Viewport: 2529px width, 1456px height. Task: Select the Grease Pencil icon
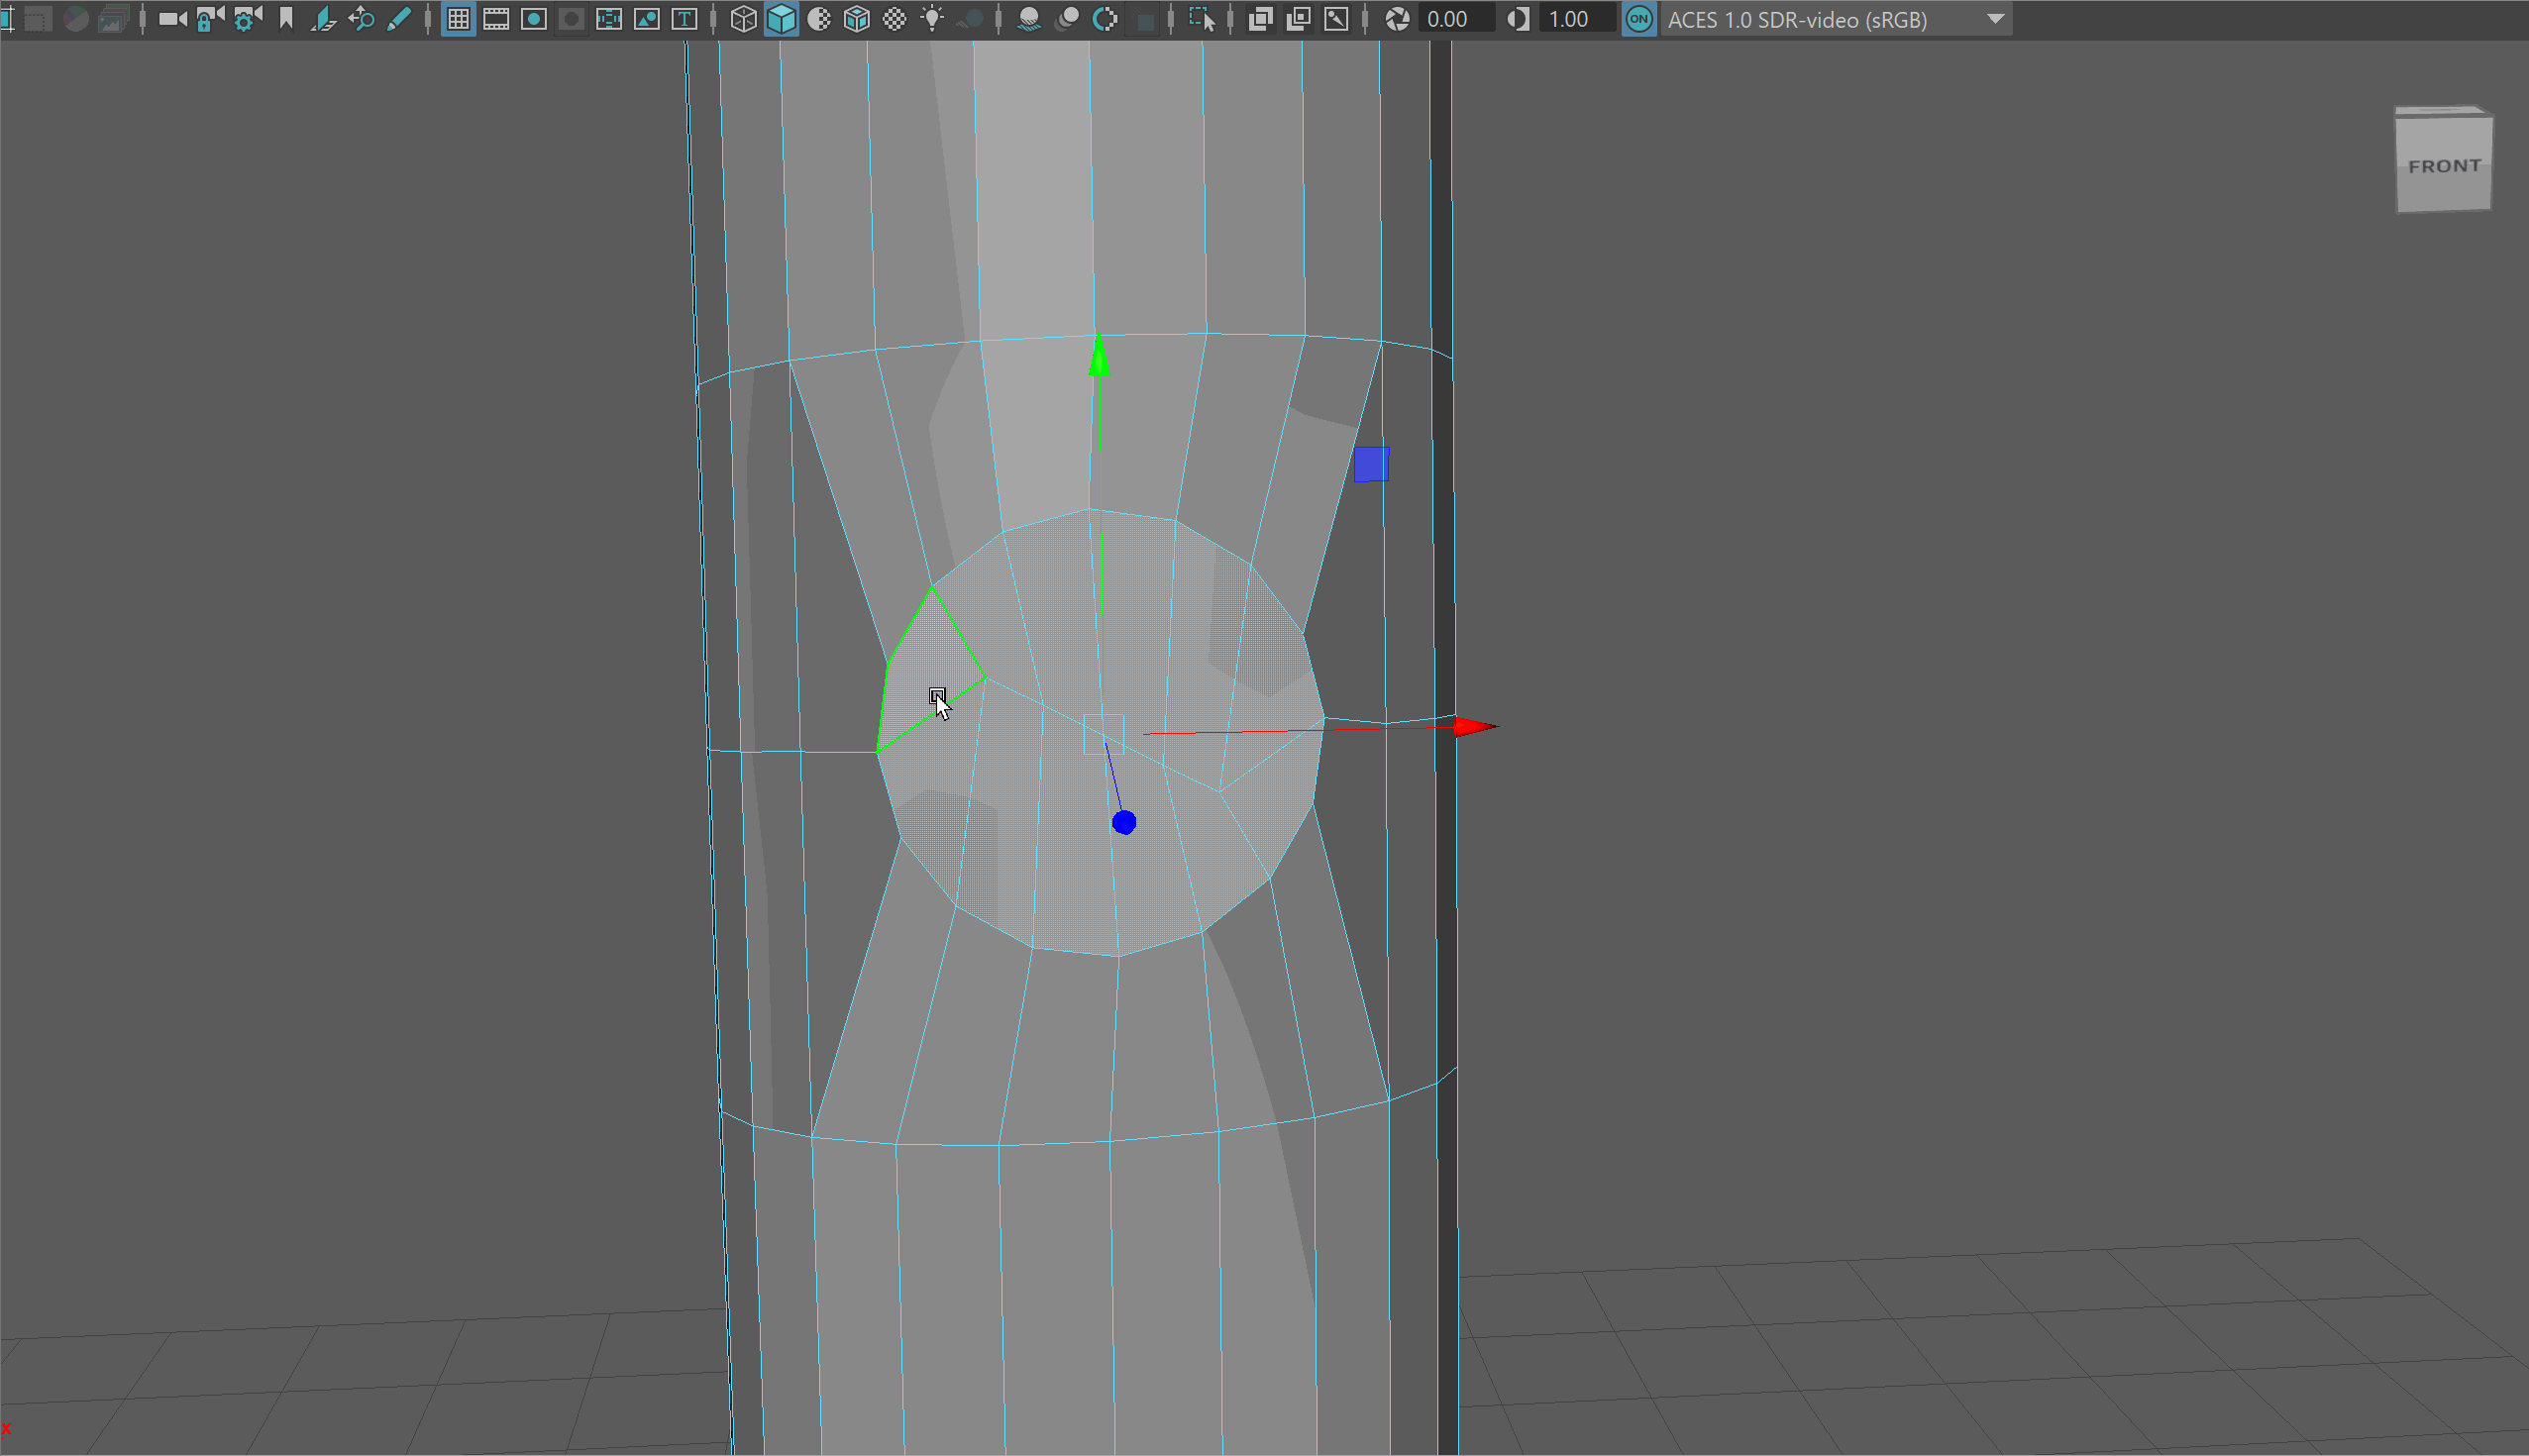[399, 19]
